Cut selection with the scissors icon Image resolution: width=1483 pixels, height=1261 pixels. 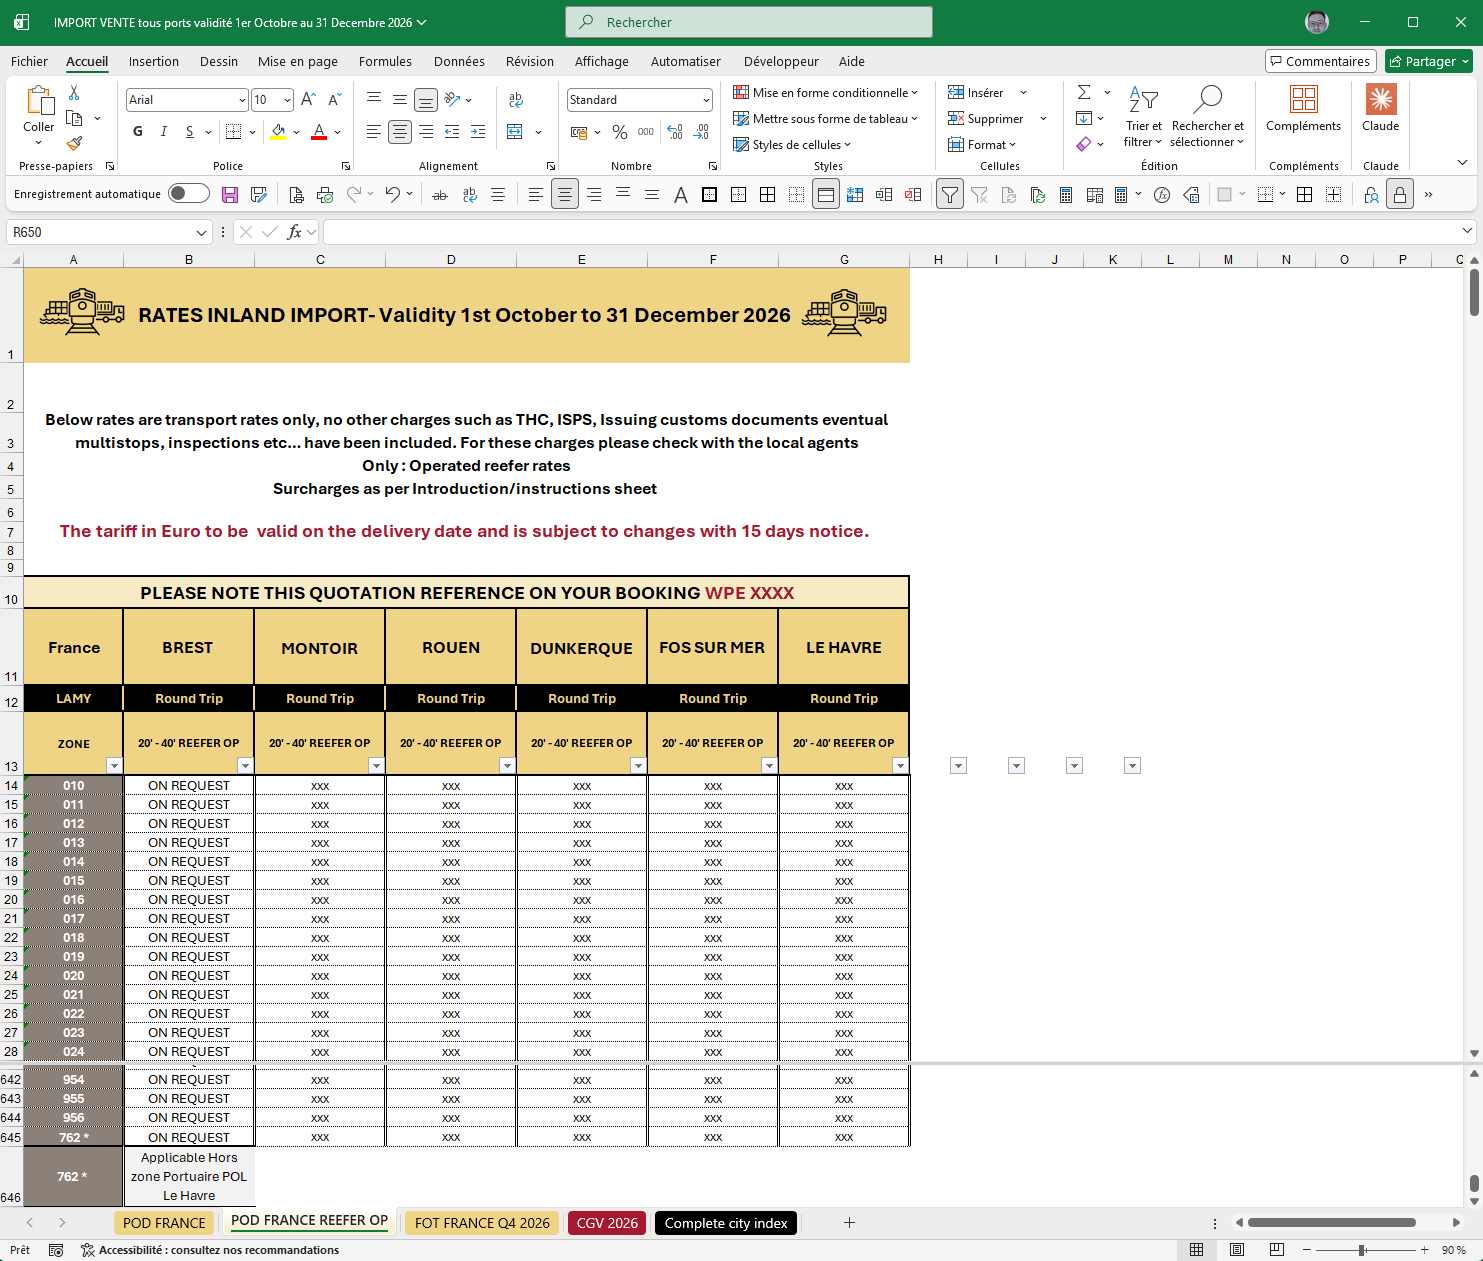tap(74, 93)
